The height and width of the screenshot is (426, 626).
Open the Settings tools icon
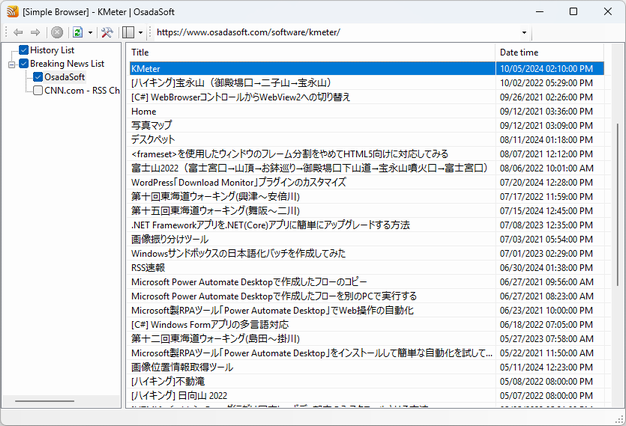pyautogui.click(x=107, y=32)
